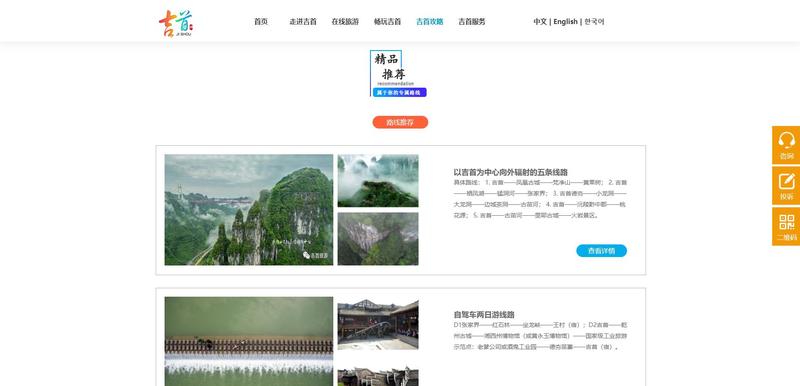Open 吉首服务 navigation item
The height and width of the screenshot is (386, 800).
(x=472, y=21)
